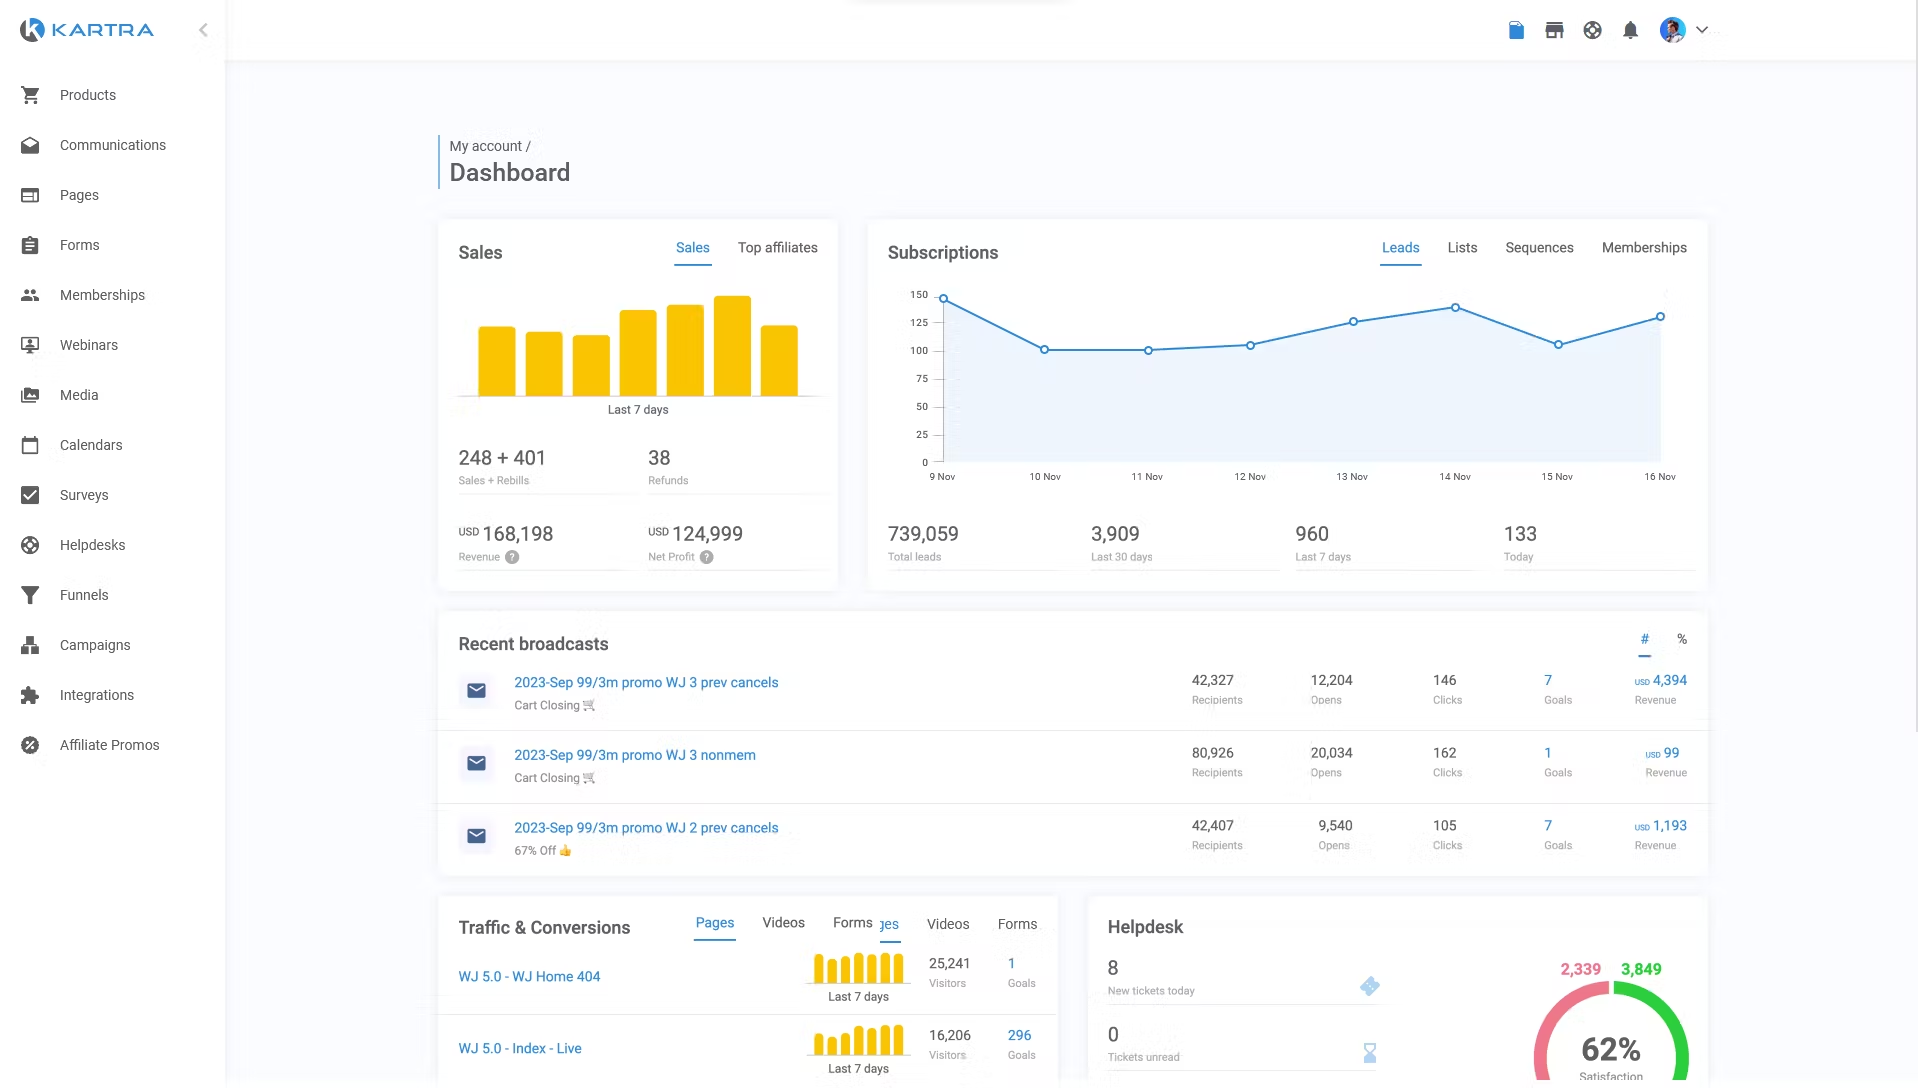The height and width of the screenshot is (1088, 1918).
Task: Click the support lifebuoy icon in header
Action: (1592, 30)
